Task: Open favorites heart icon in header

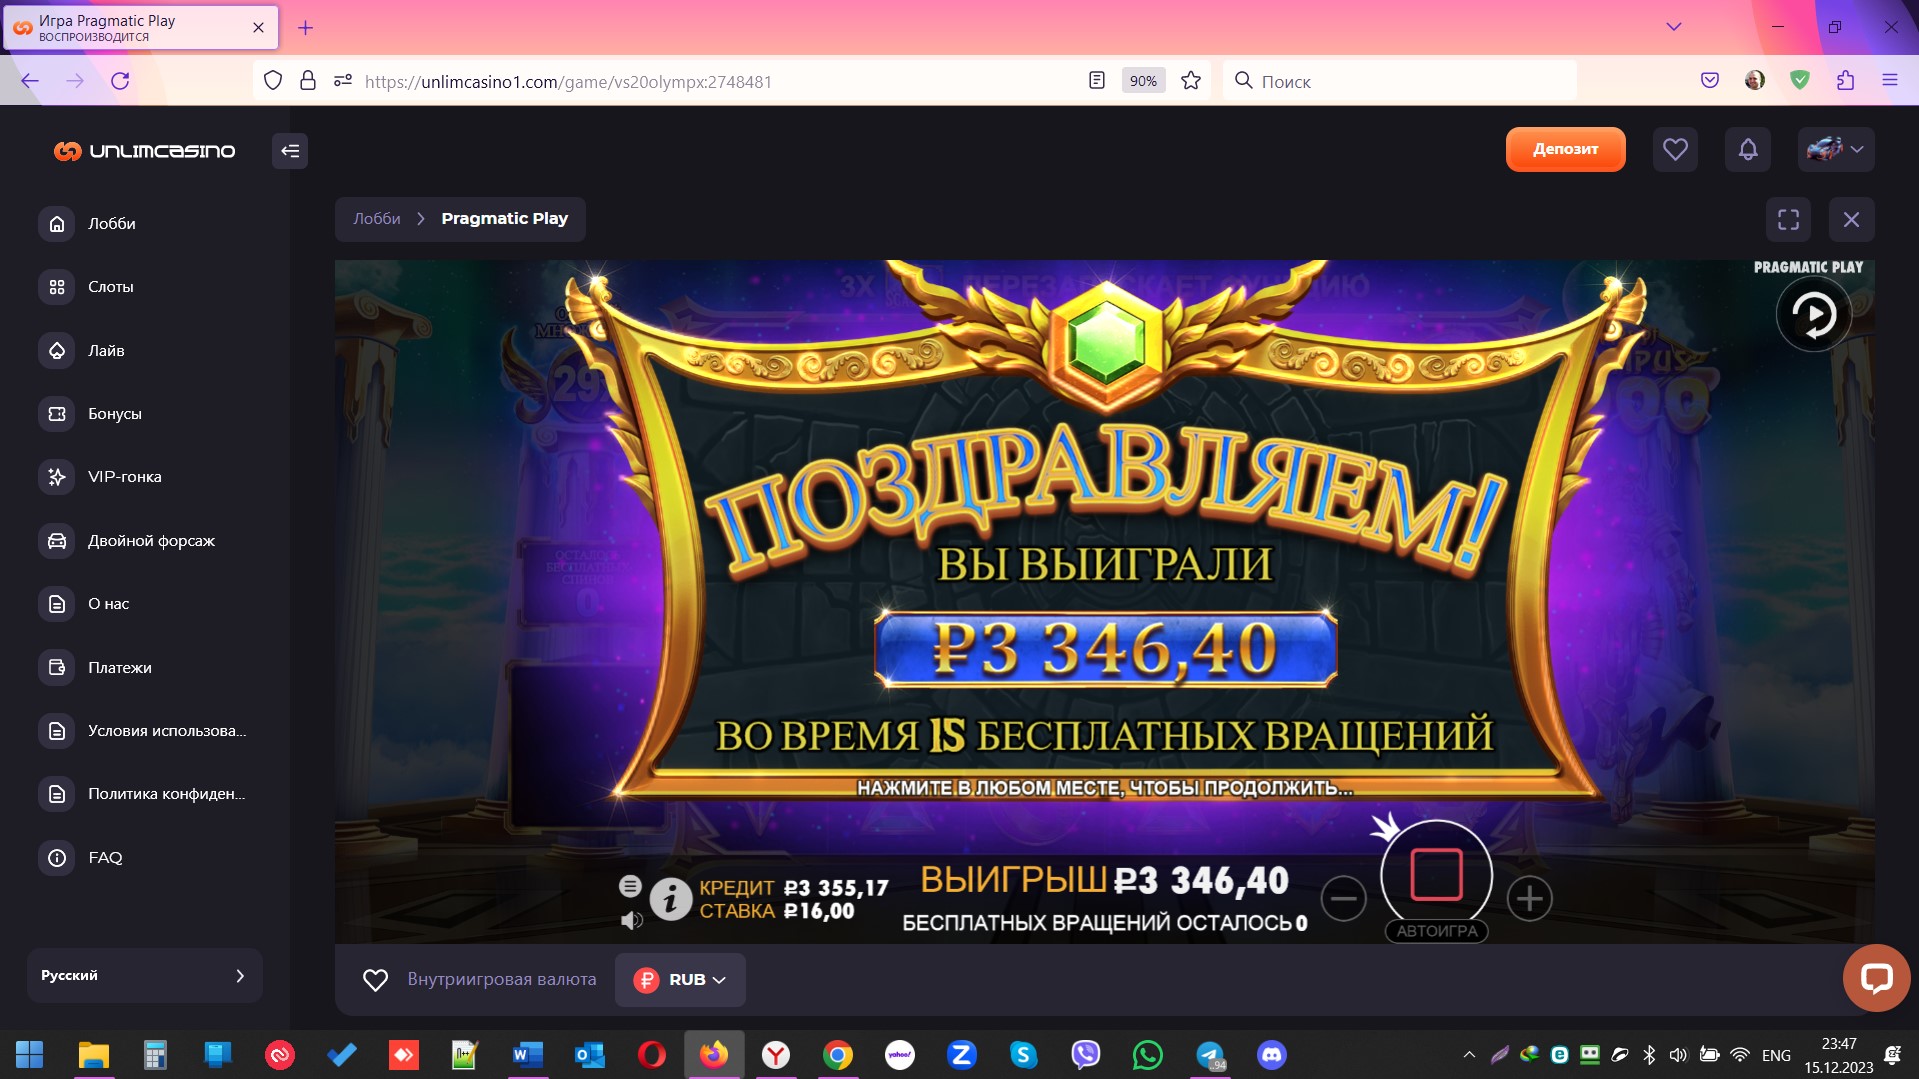Action: (x=1675, y=150)
